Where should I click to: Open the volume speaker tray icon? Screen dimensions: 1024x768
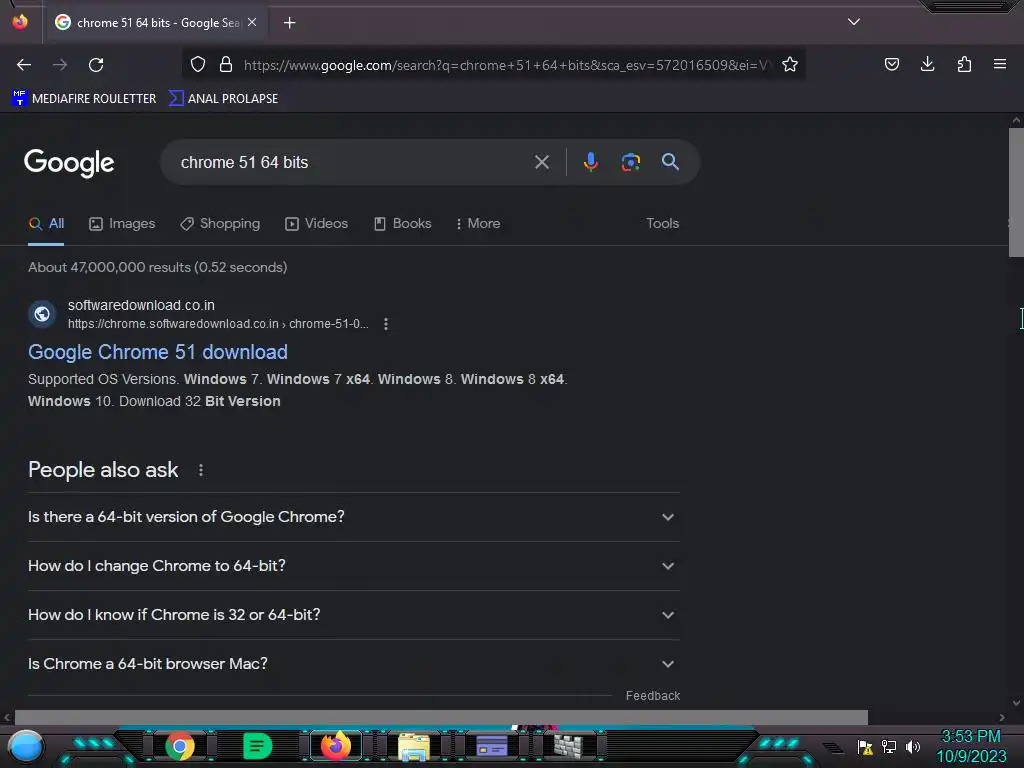[912, 746]
